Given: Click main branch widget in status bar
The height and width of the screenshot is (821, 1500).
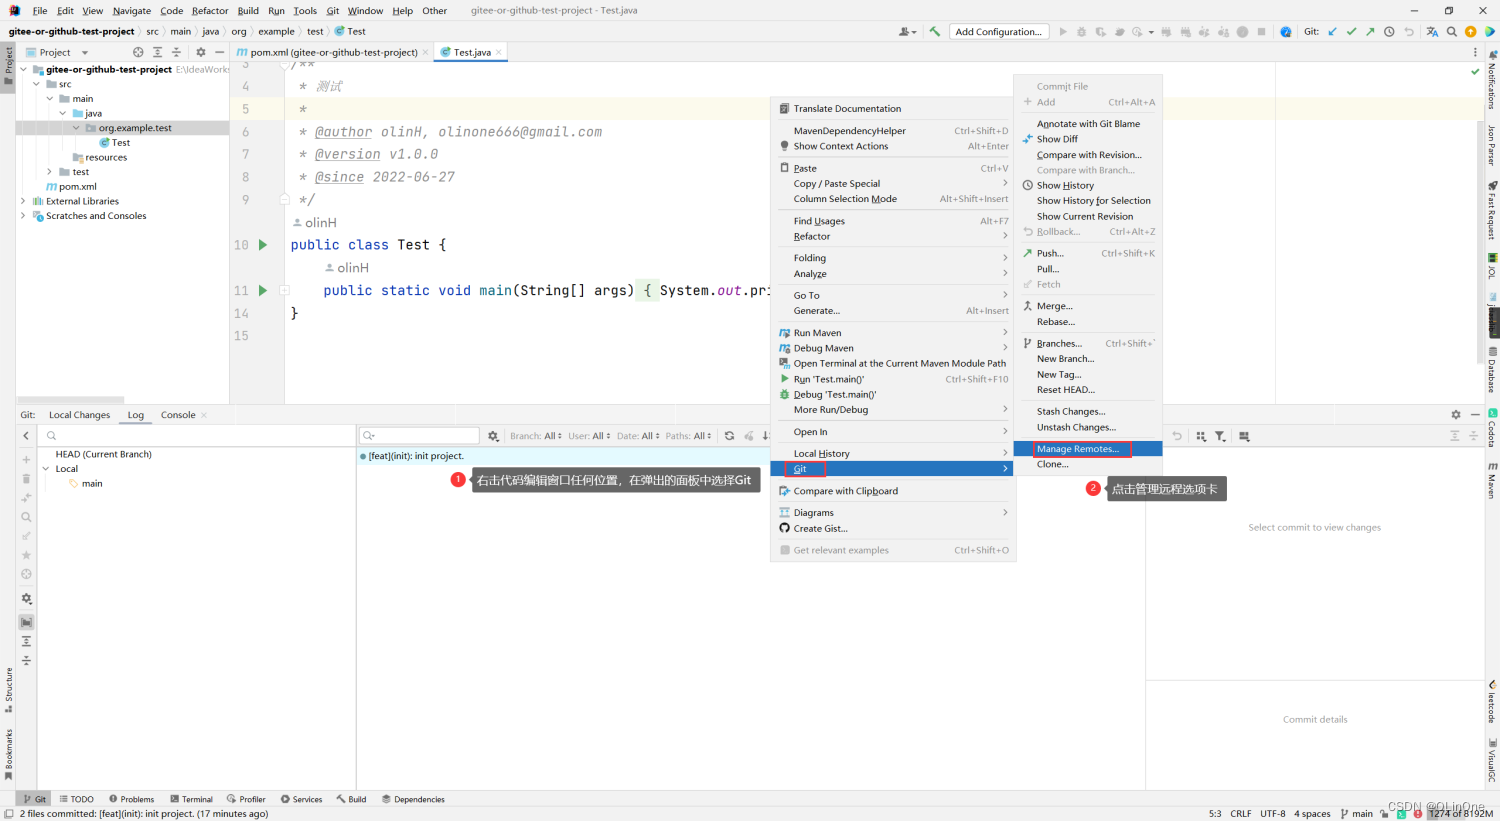Looking at the screenshot, I should pos(1356,814).
